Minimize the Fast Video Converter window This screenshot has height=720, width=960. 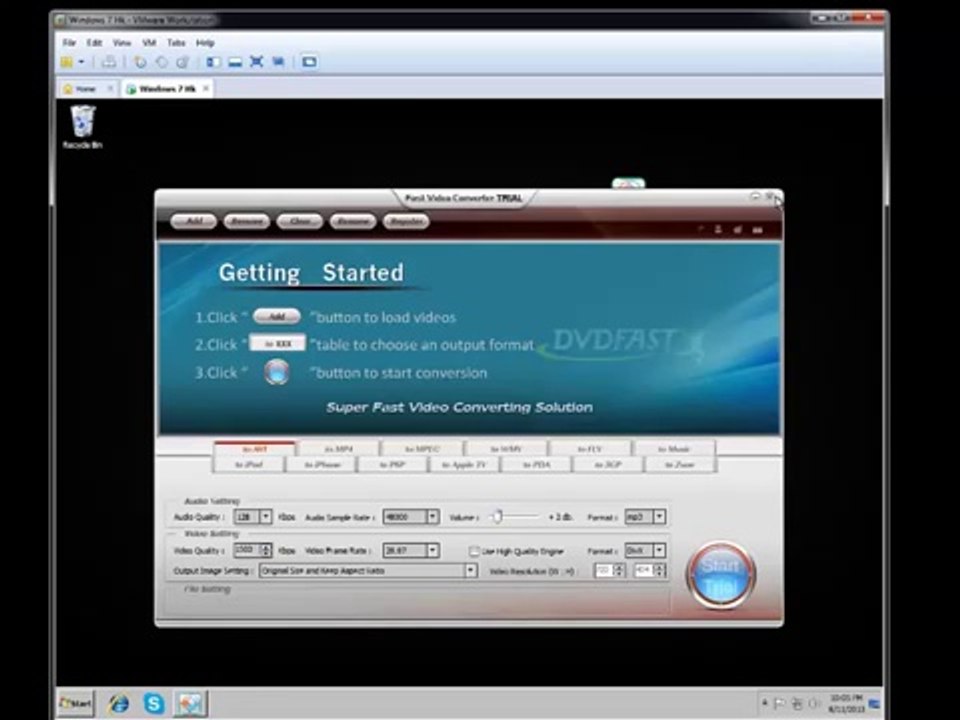(755, 197)
